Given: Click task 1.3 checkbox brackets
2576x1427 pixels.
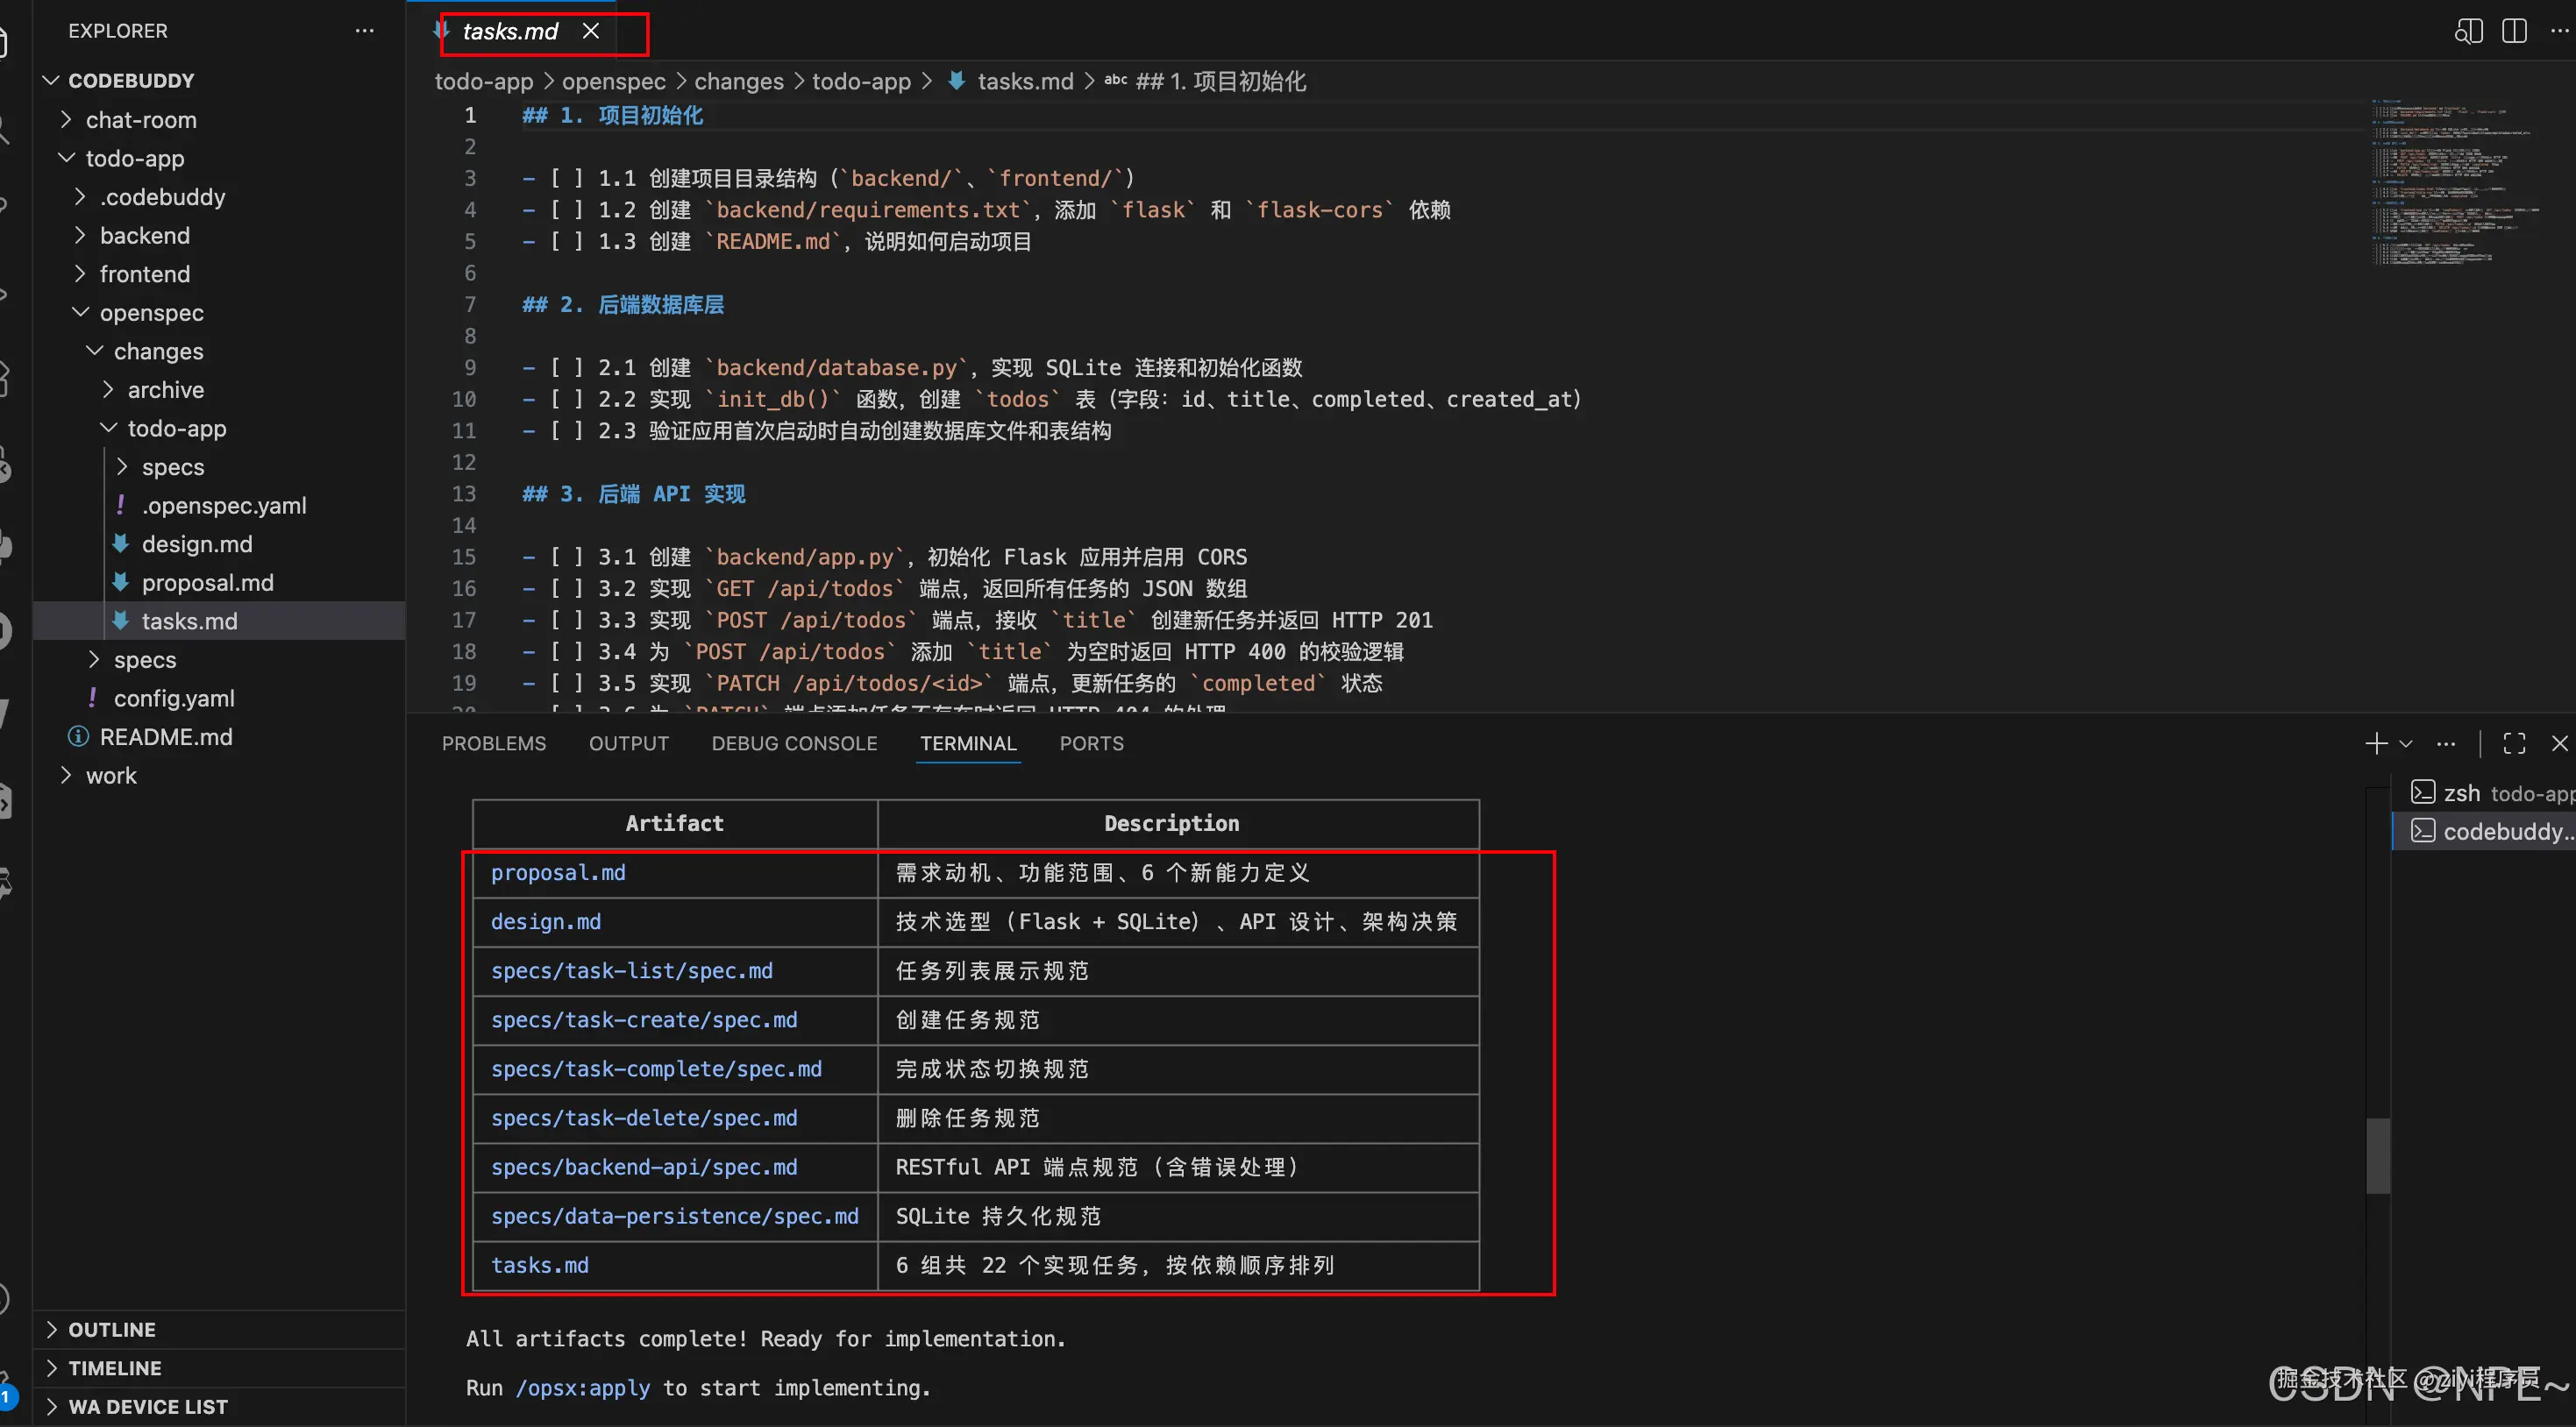Looking at the screenshot, I should coord(566,241).
